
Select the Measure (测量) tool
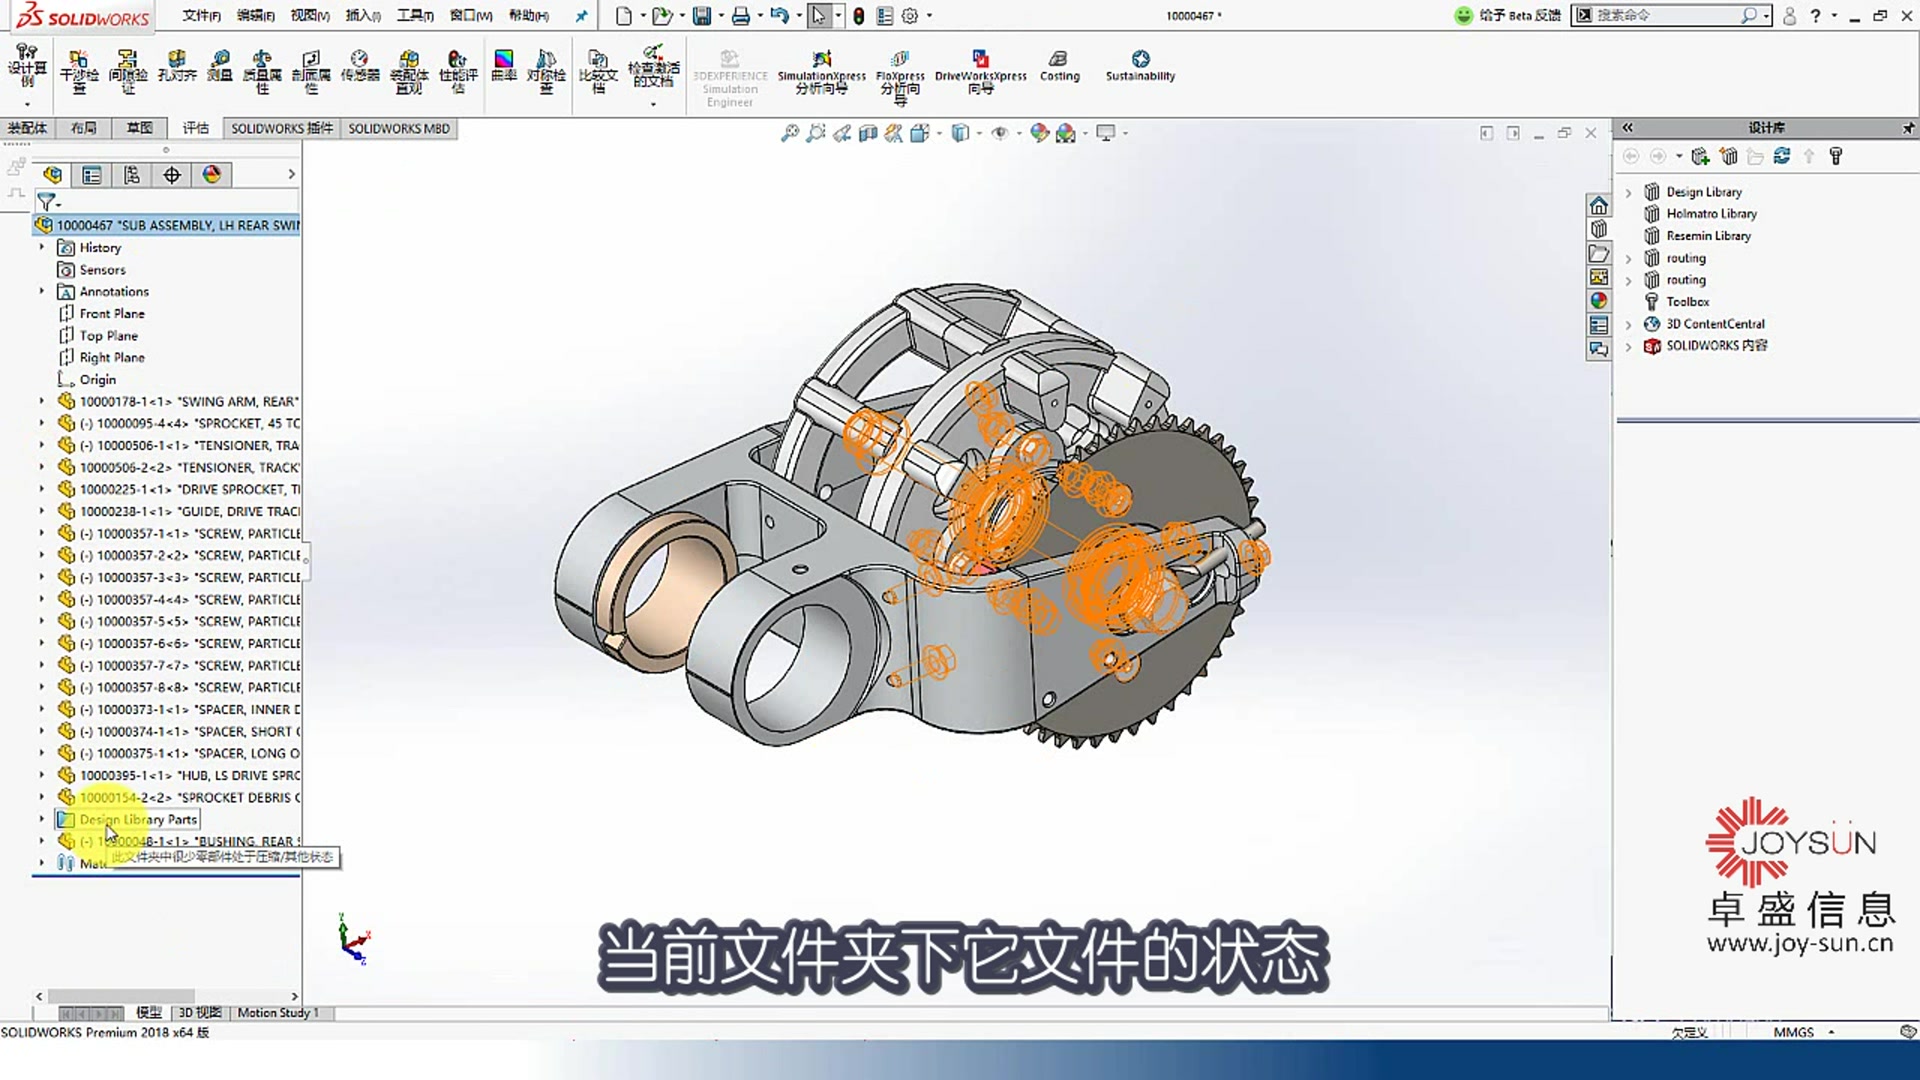pyautogui.click(x=219, y=66)
